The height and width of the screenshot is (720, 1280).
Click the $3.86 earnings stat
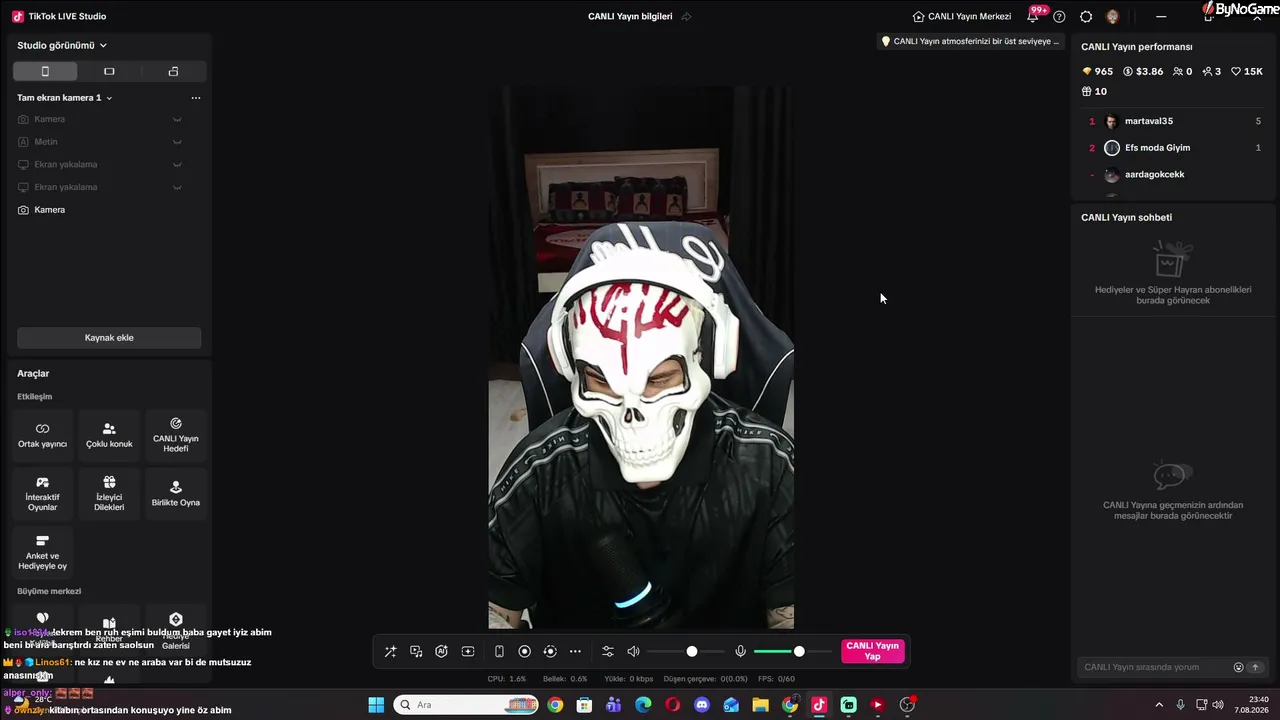pyautogui.click(x=1143, y=72)
